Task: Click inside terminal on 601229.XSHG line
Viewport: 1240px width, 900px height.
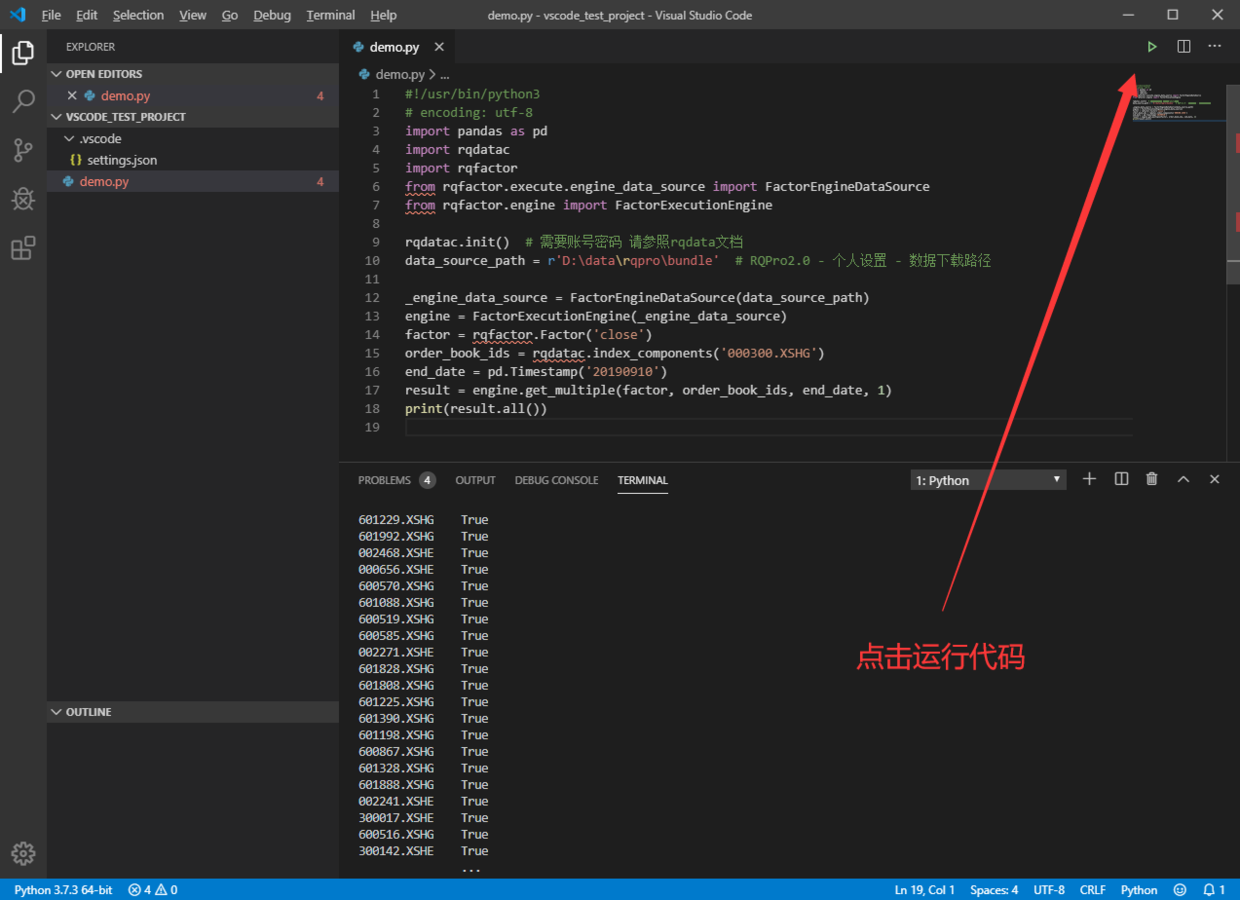Action: (423, 520)
